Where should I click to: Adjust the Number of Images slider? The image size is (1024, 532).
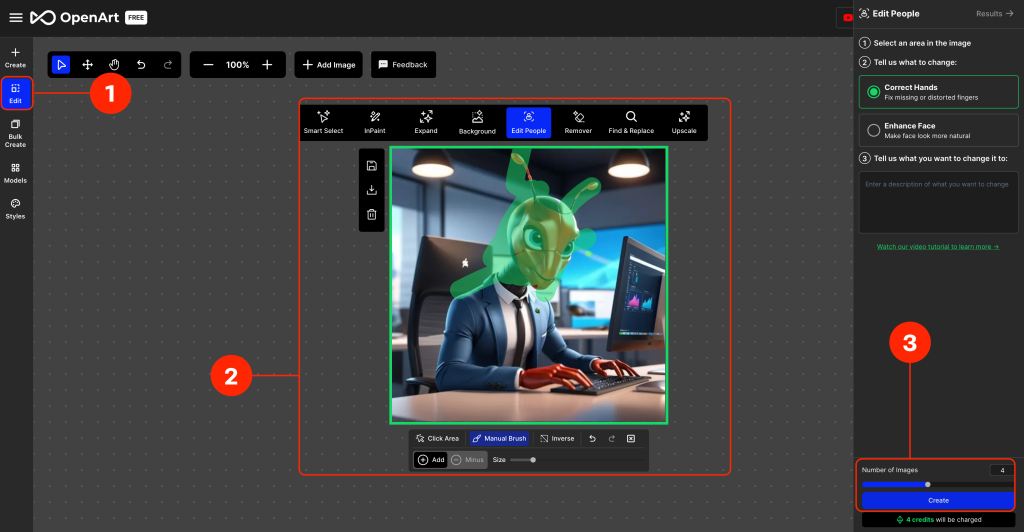pos(927,484)
